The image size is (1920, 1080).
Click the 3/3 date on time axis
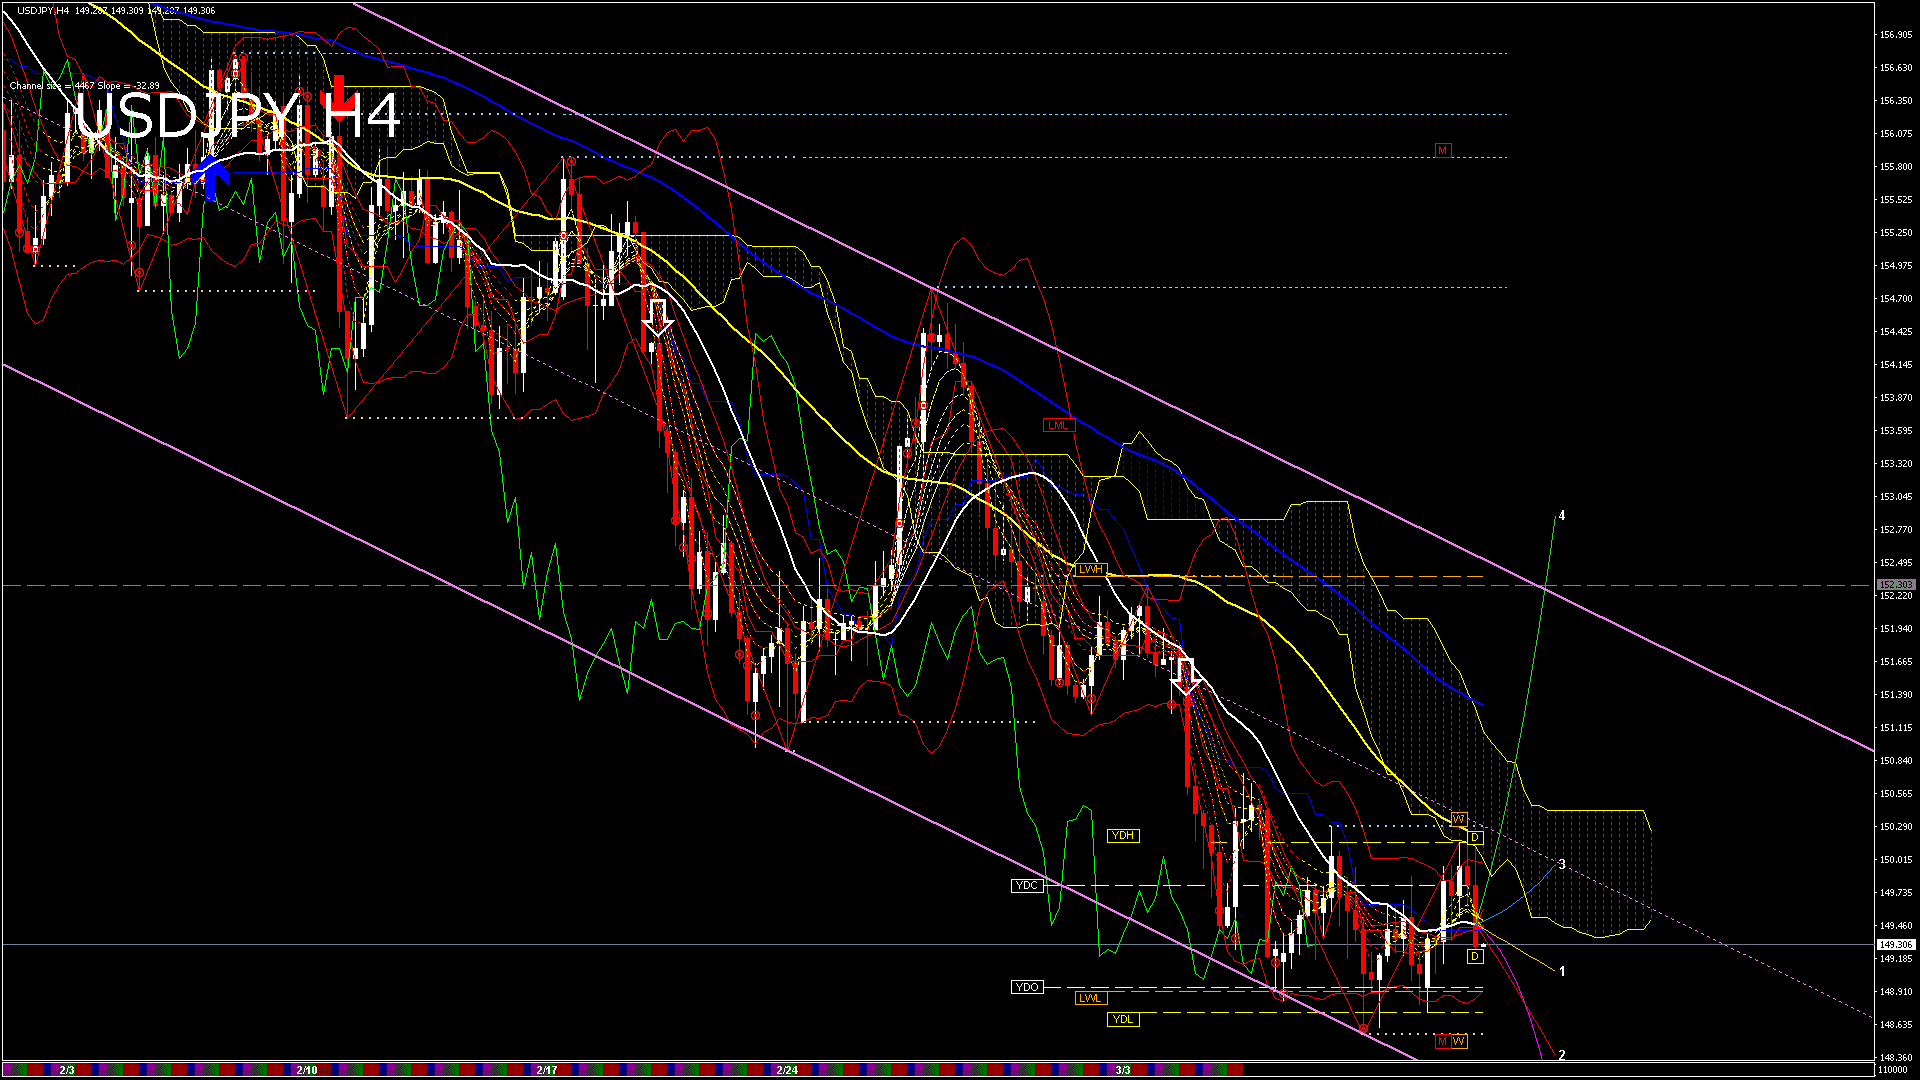click(1123, 1070)
